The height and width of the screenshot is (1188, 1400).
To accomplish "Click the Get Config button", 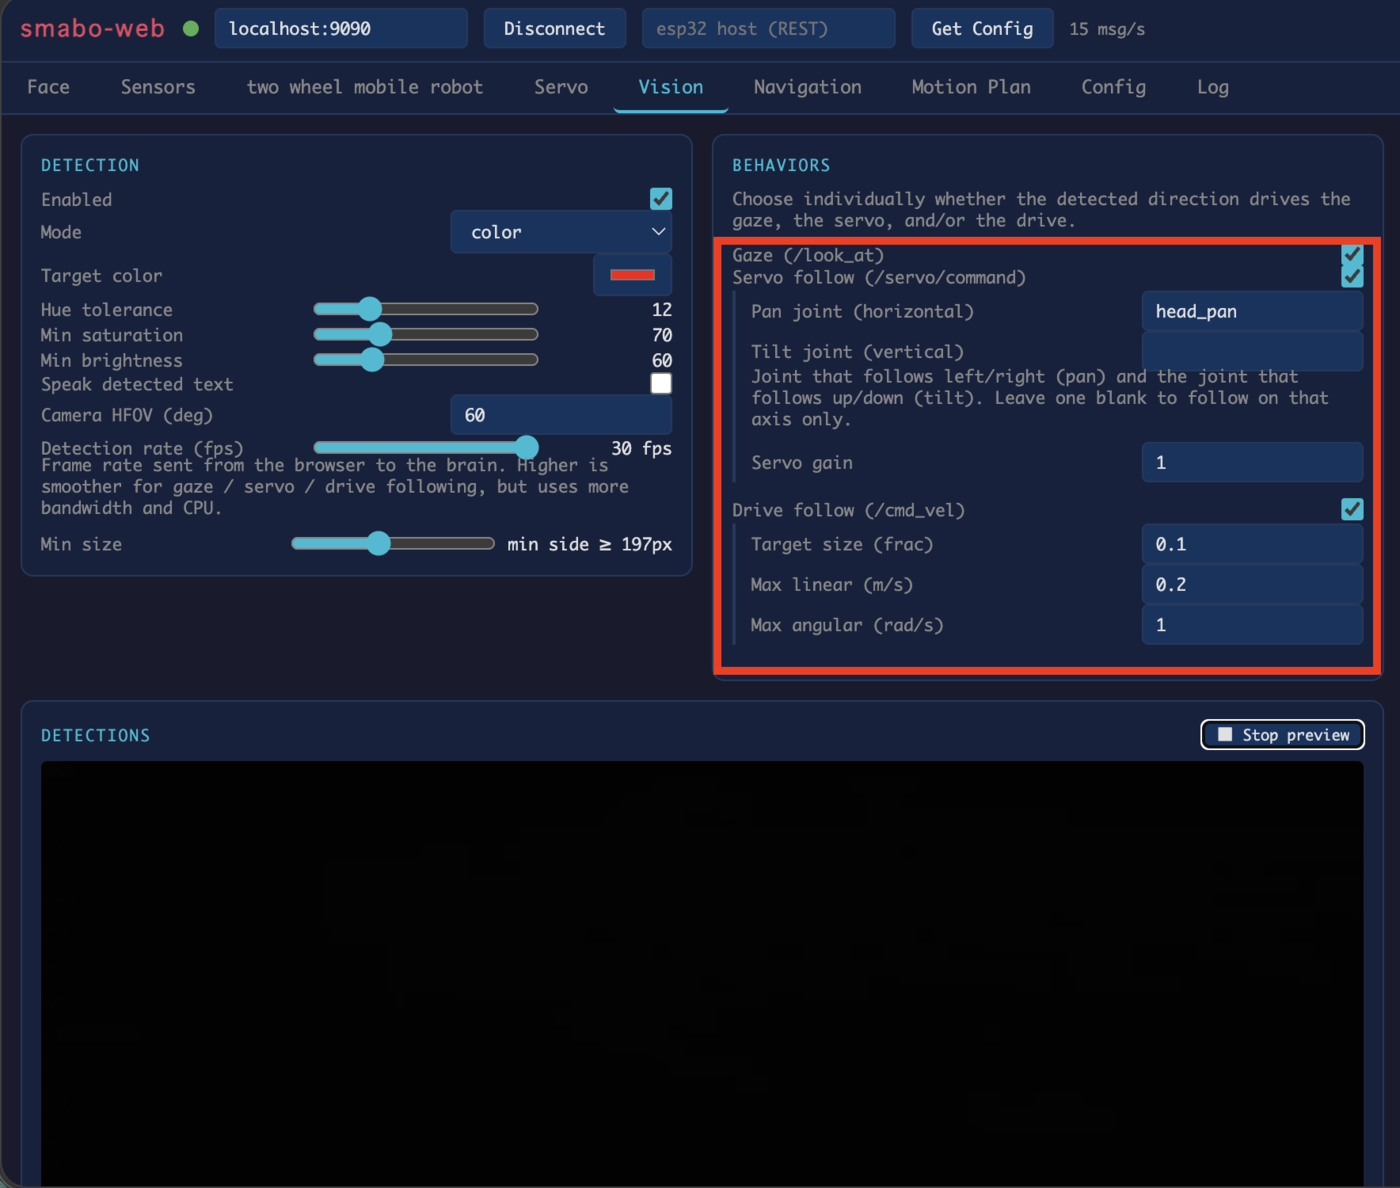I will (982, 28).
